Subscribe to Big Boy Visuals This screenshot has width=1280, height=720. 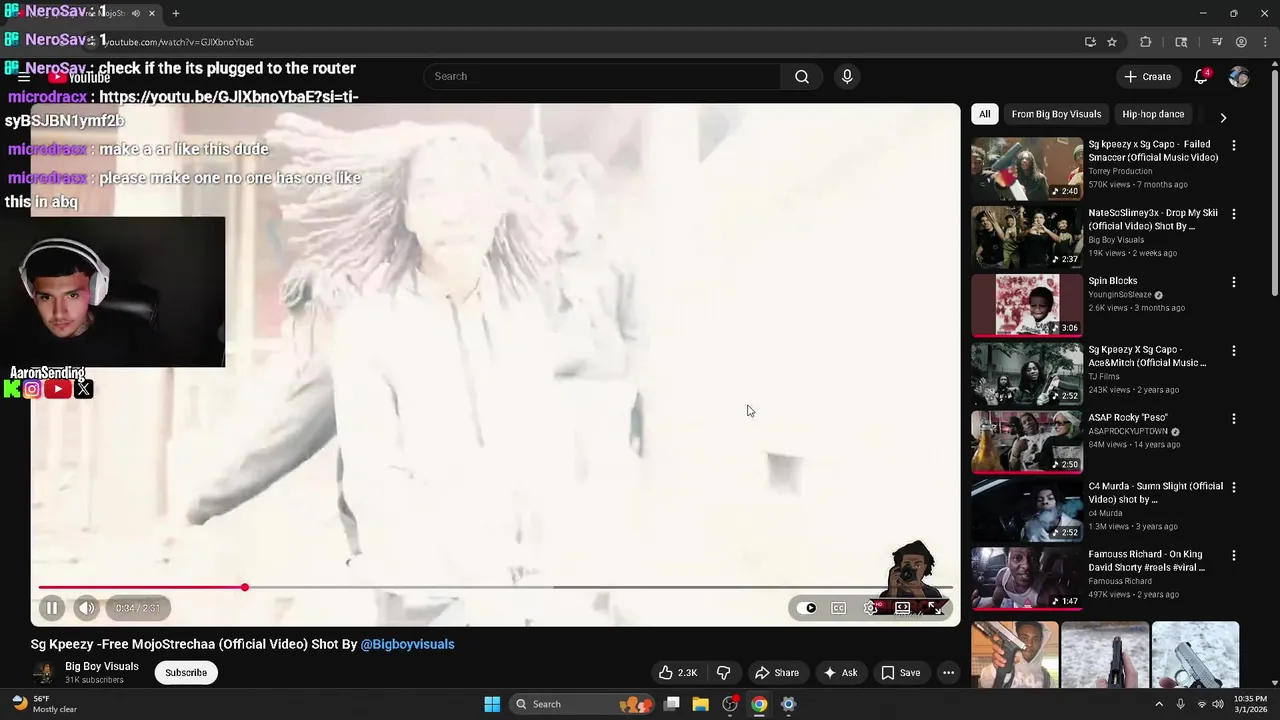186,673
